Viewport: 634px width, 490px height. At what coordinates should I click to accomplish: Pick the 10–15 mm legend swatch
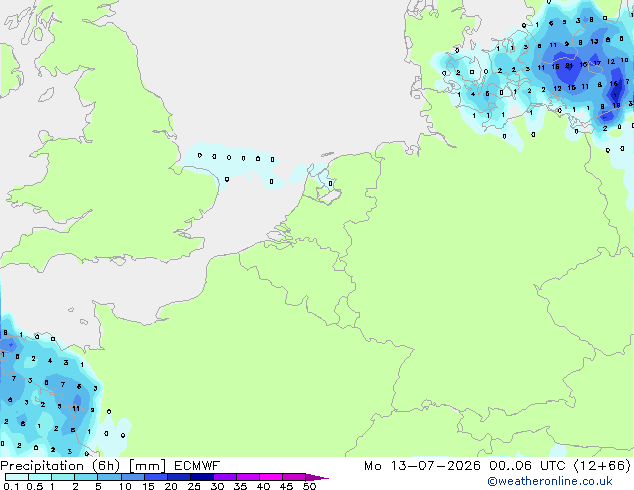[x=133, y=477]
